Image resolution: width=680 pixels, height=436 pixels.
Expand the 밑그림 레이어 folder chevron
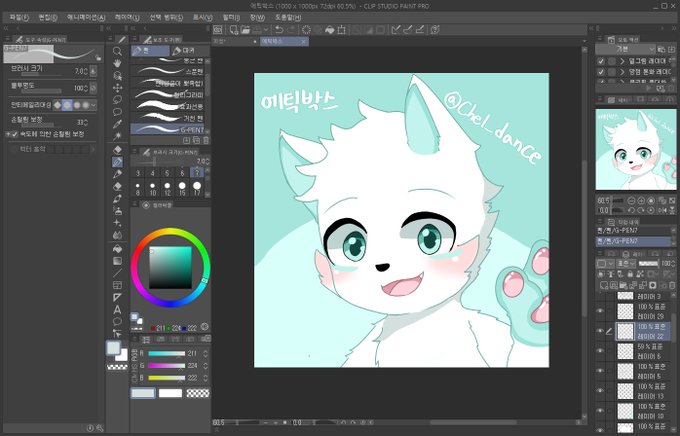[623, 61]
